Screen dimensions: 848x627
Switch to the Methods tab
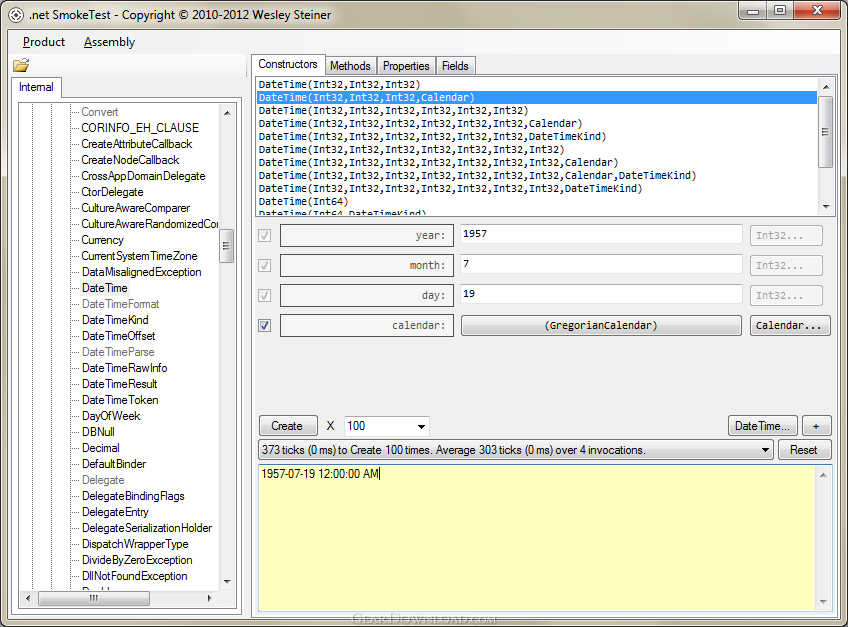(x=350, y=66)
